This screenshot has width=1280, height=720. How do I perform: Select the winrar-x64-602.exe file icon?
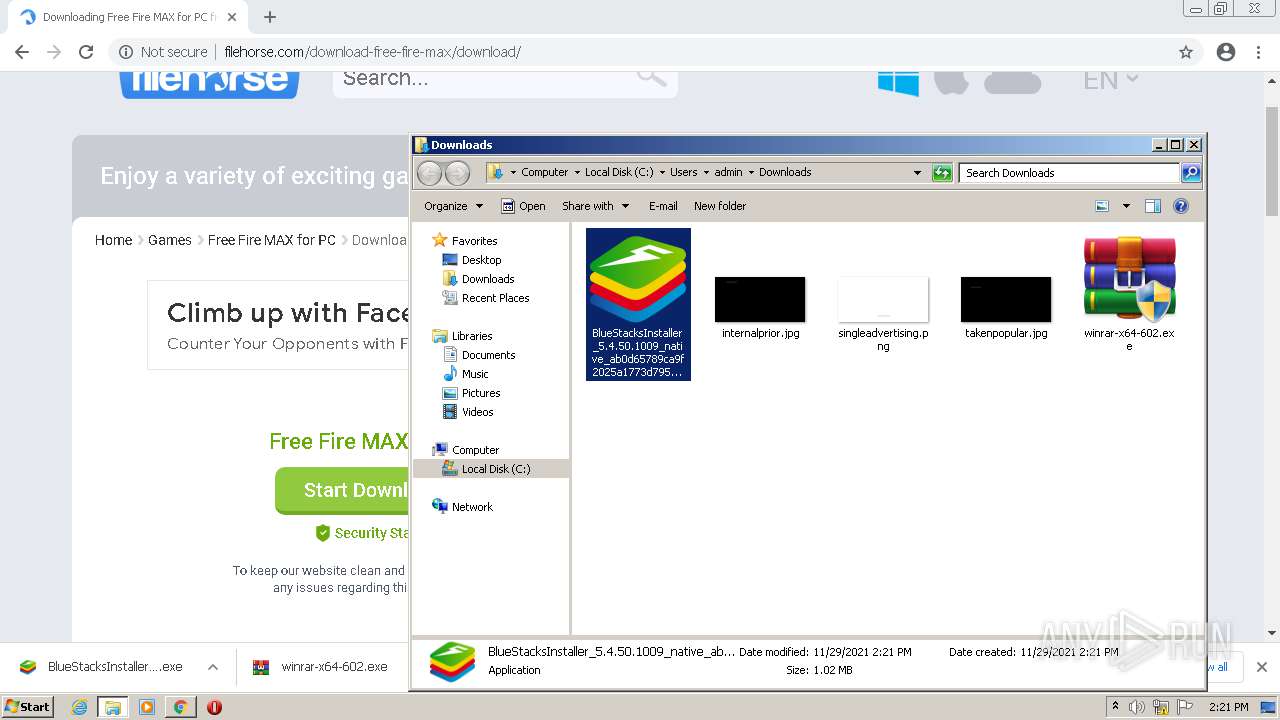coord(1129,279)
